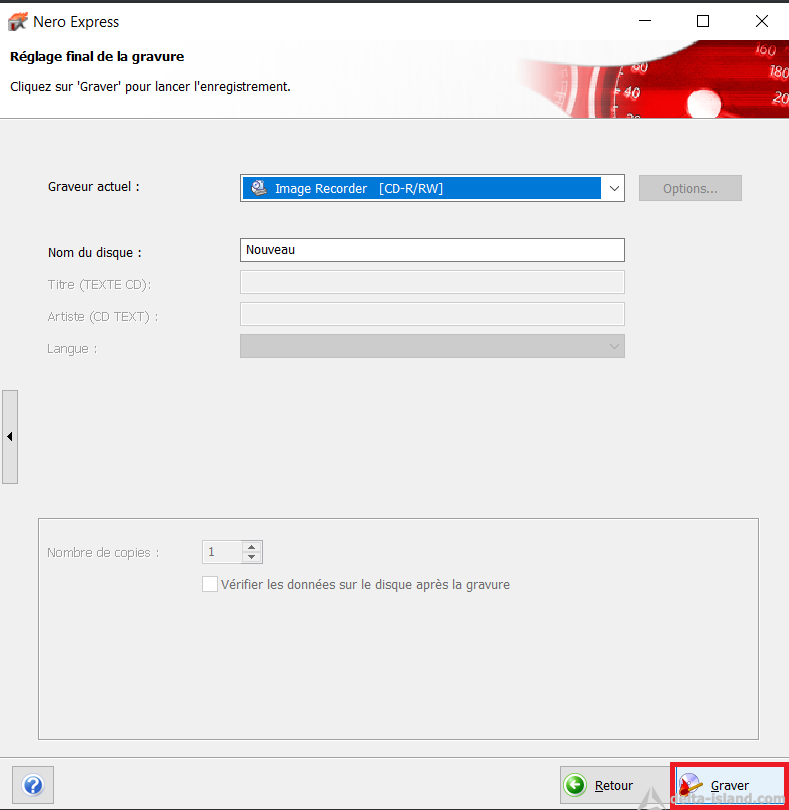Increase number of copies with up arrow
Image resolution: width=789 pixels, height=810 pixels.
point(252,547)
